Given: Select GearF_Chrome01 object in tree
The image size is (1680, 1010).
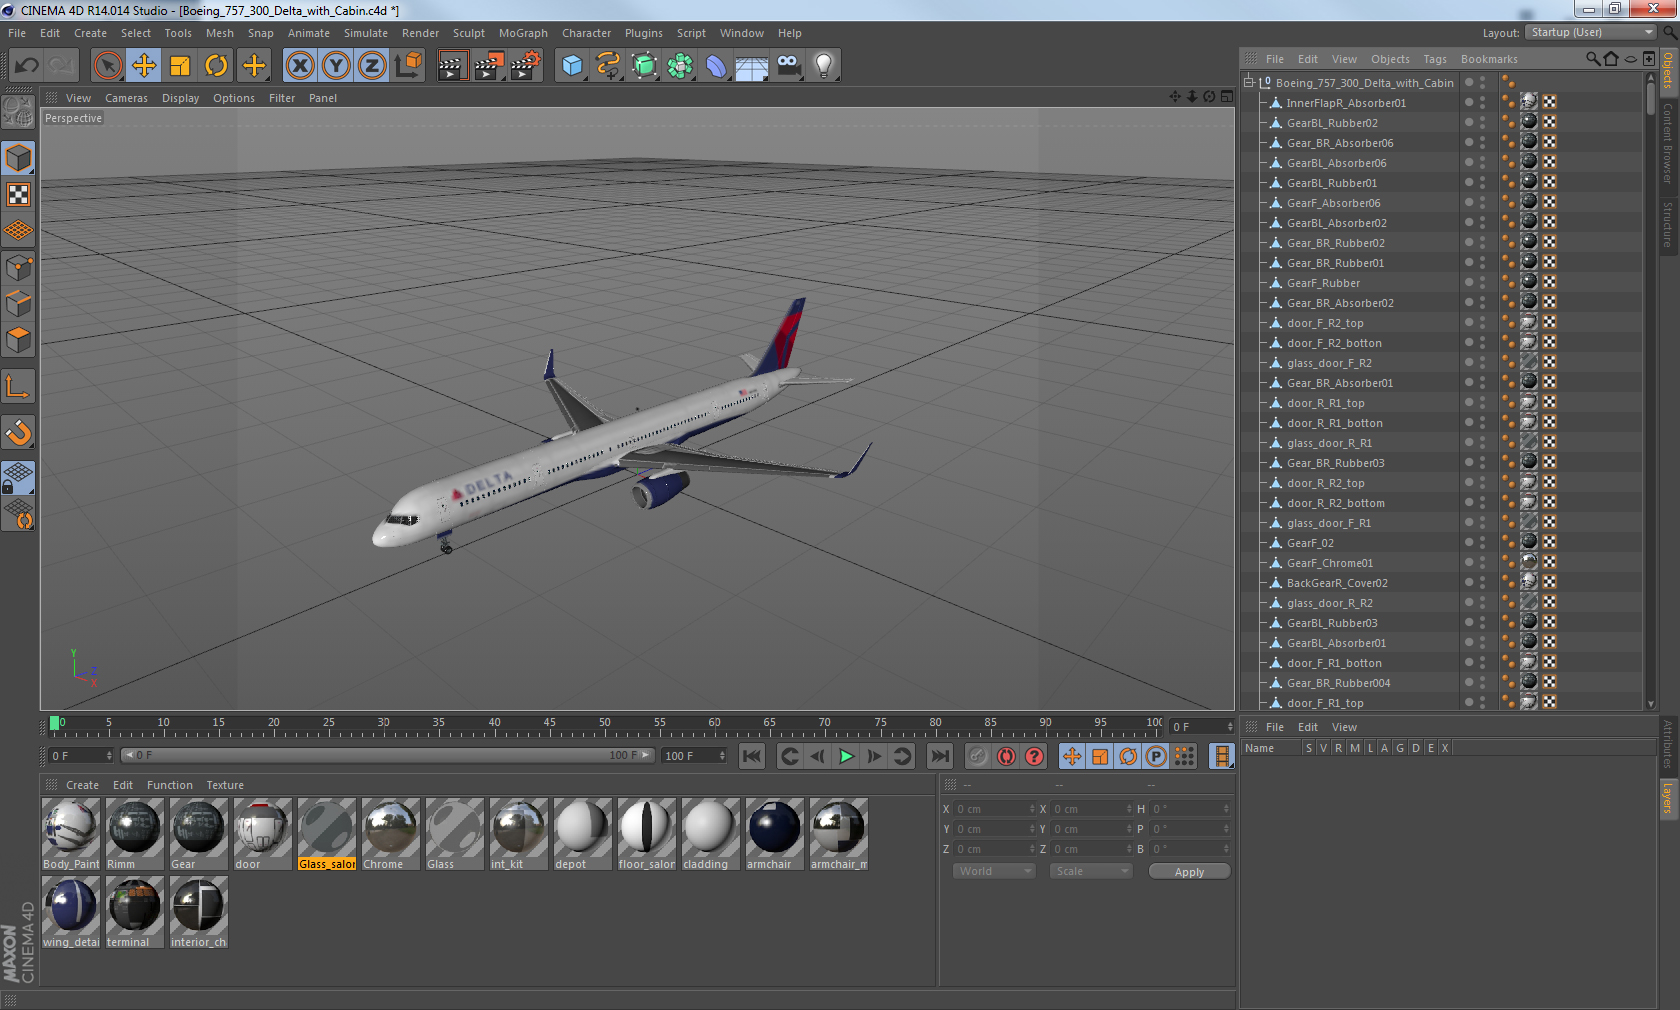Looking at the screenshot, I should (1330, 563).
